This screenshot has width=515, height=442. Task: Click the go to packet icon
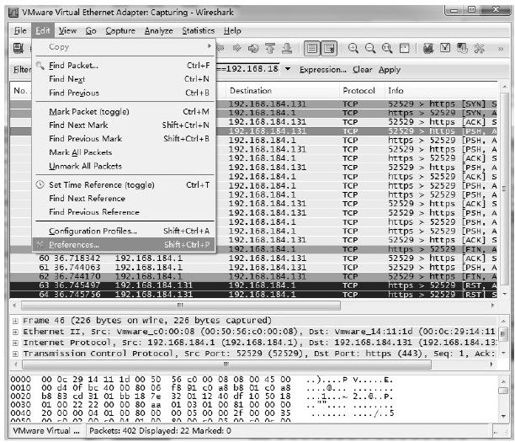pyautogui.click(x=253, y=49)
